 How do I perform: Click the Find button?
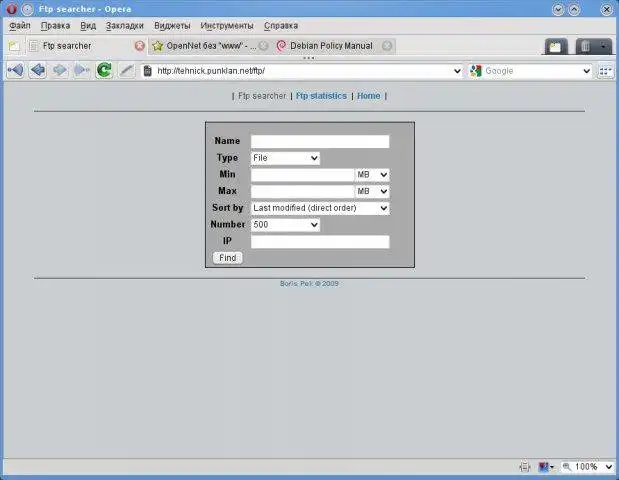pos(228,258)
